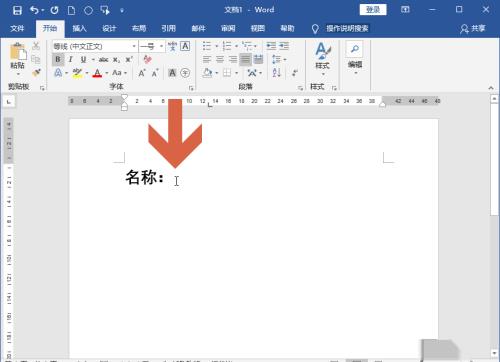Viewport: 500px width, 362px height.
Task: Click the Sort A-Z icon
Action: [277, 73]
